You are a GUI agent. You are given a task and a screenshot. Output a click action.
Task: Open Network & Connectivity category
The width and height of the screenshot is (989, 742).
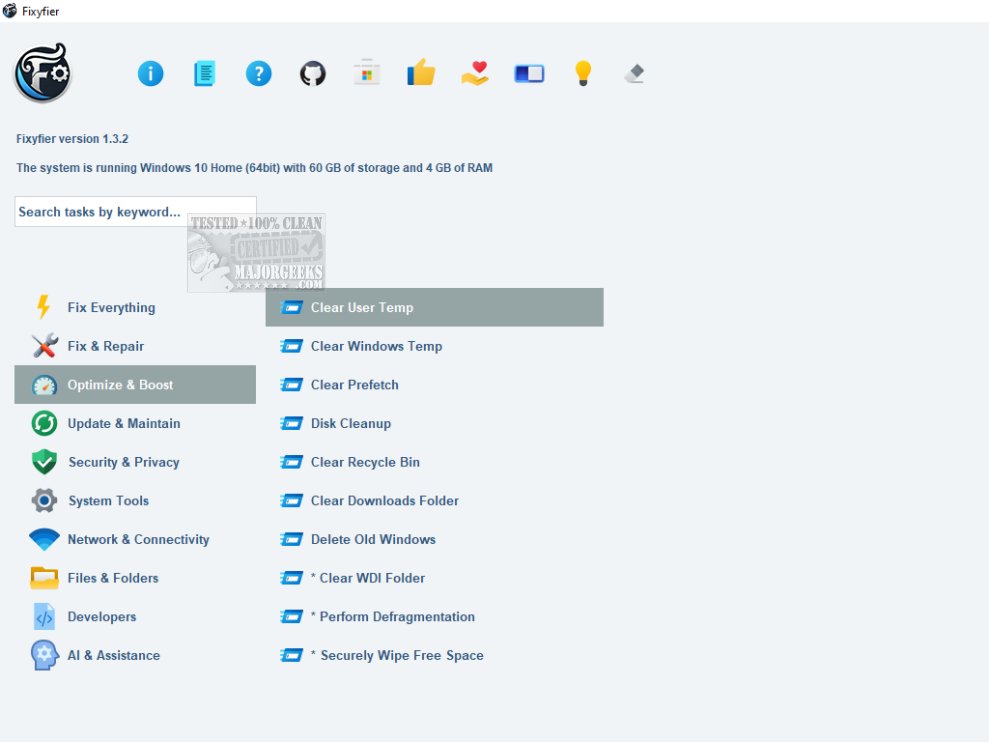coord(135,539)
